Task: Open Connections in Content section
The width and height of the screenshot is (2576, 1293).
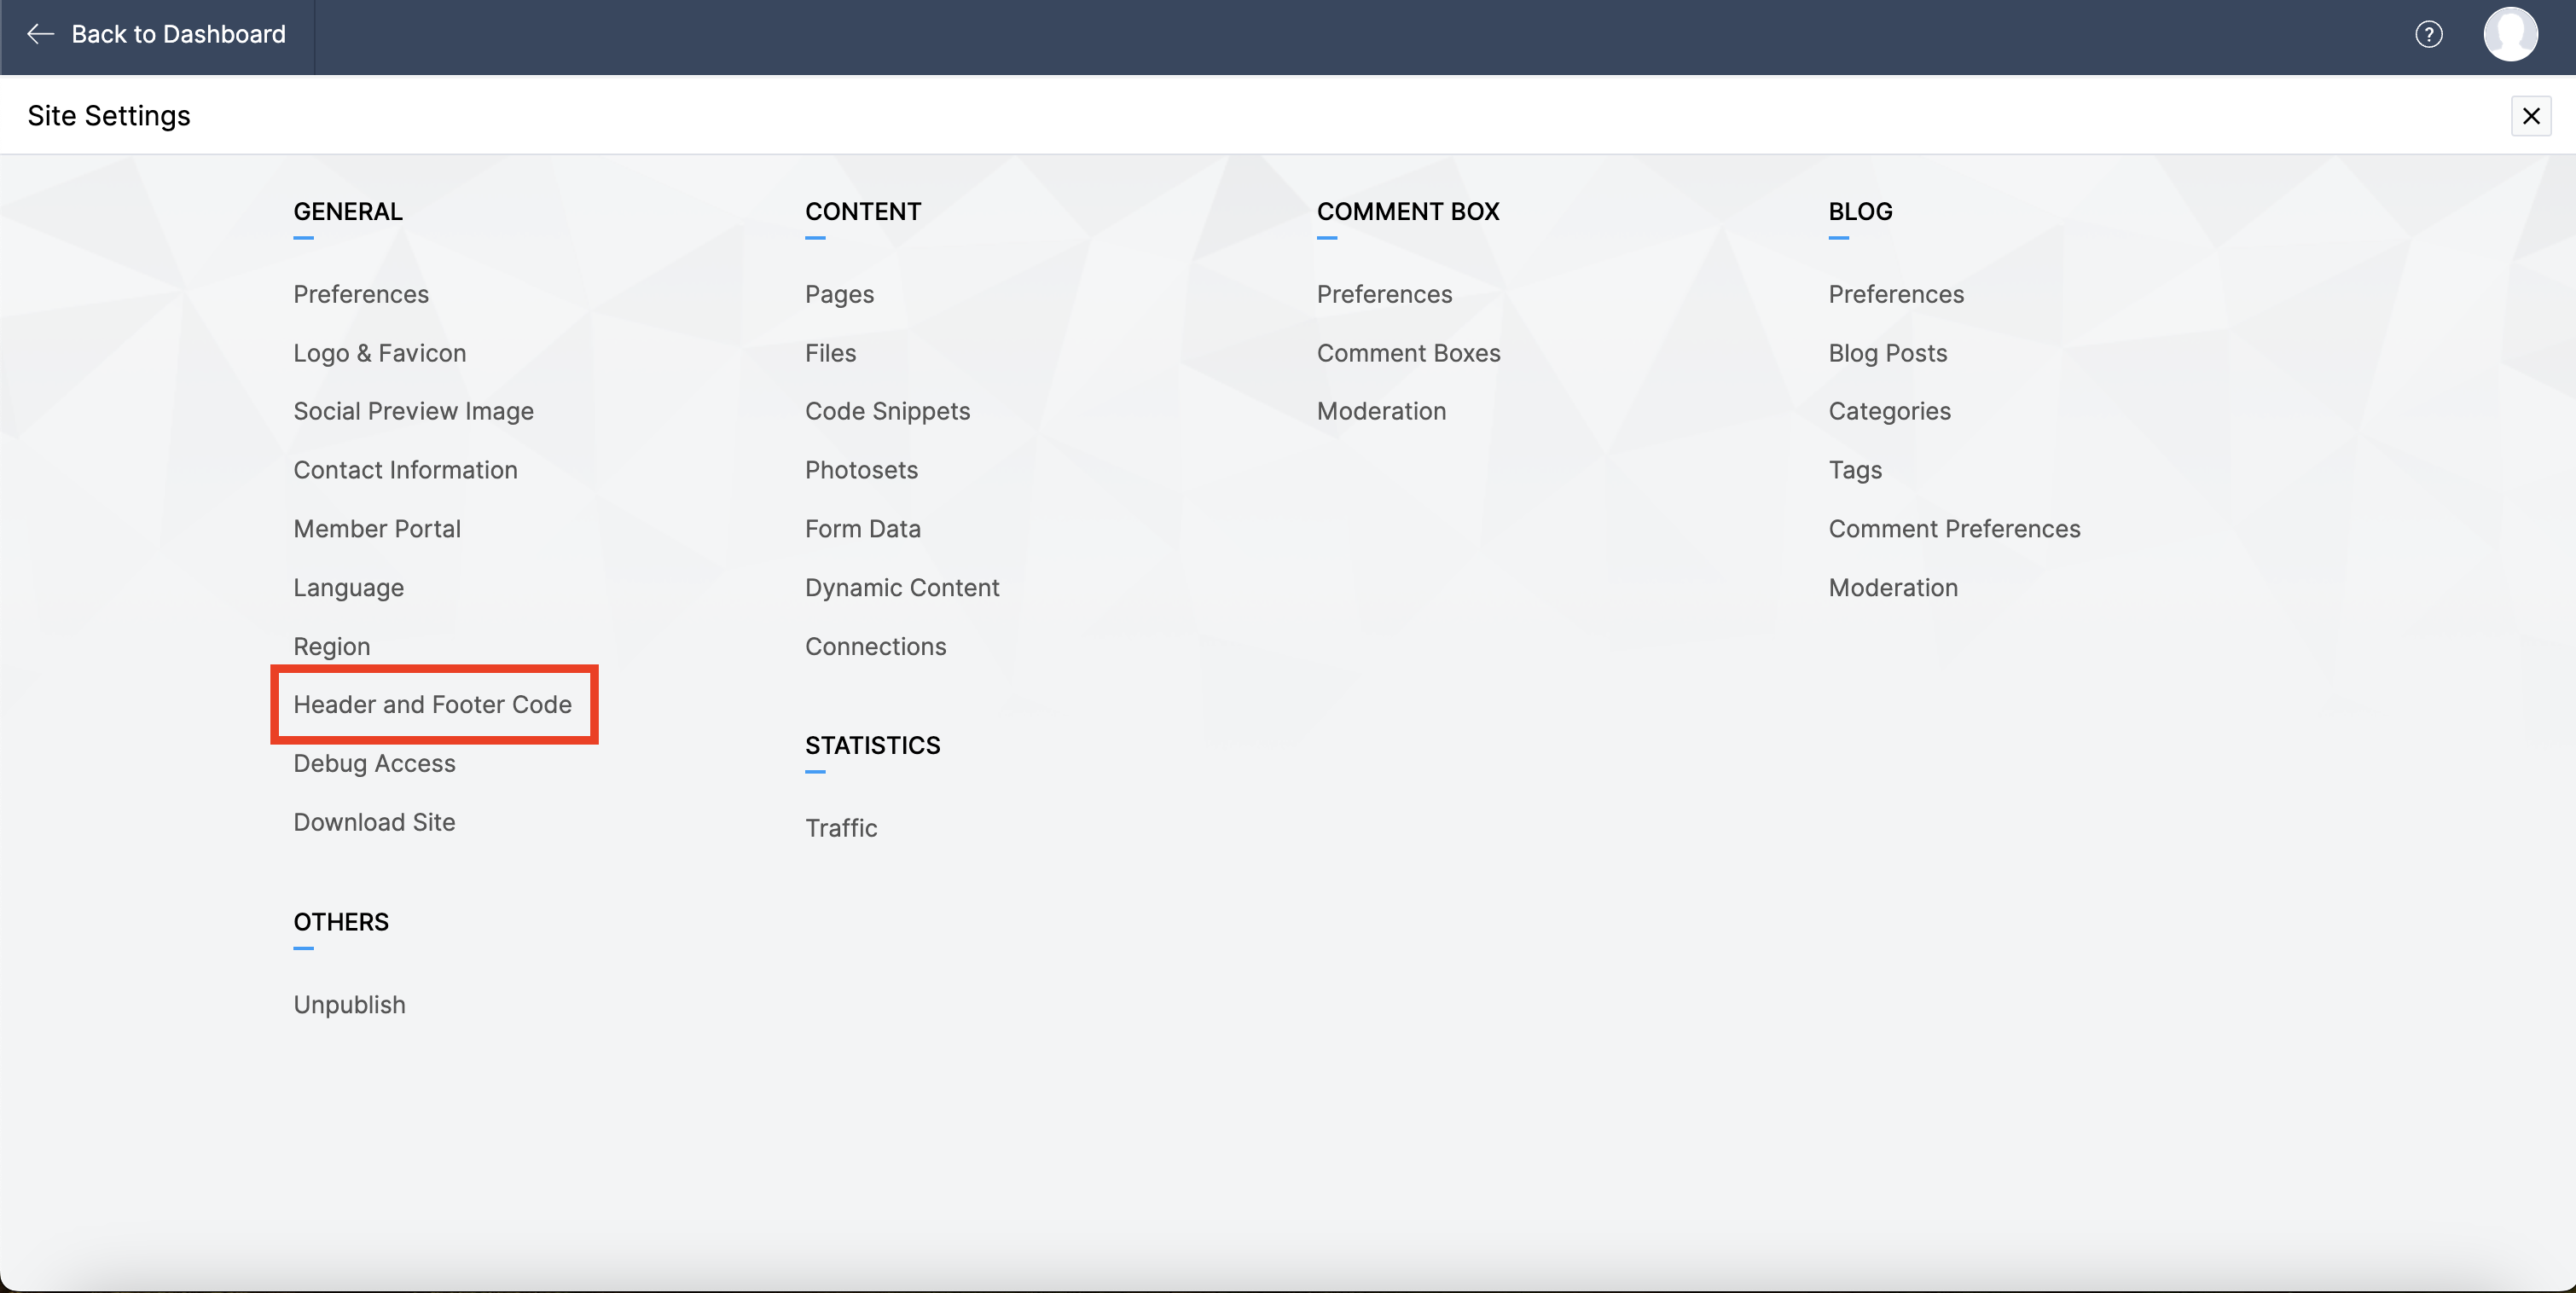Action: coord(875,647)
